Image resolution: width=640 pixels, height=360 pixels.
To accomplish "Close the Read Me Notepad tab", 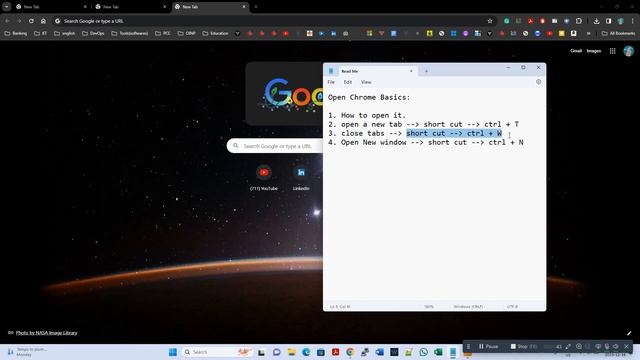I will 411,71.
